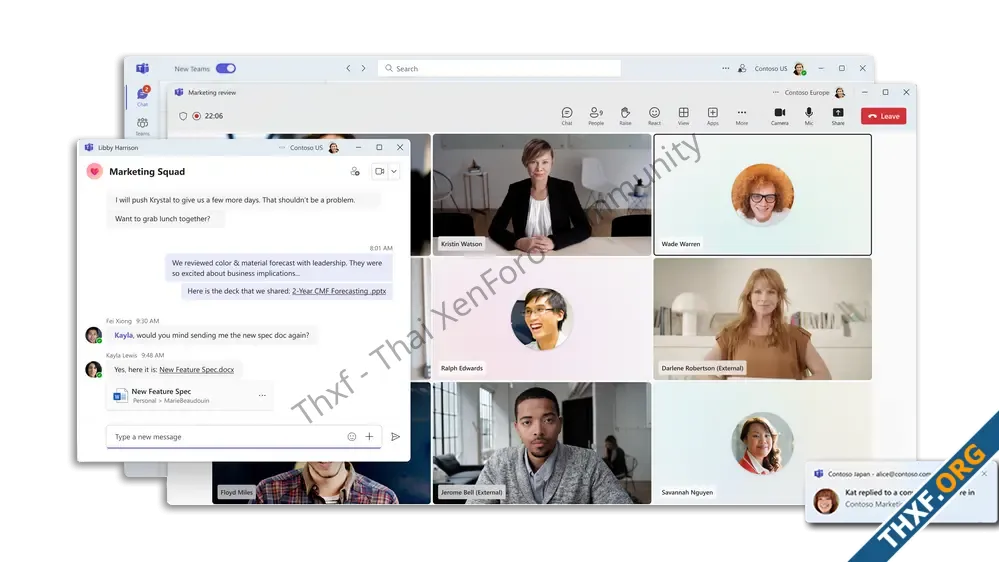Open chat window ellipsis menu

coord(282,147)
